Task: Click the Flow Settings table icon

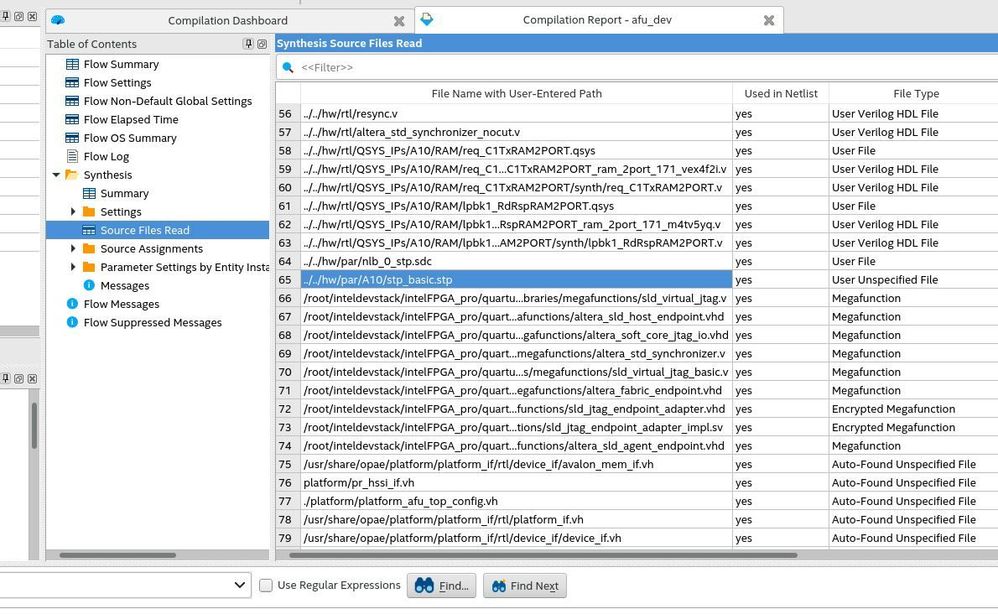Action: pos(73,83)
